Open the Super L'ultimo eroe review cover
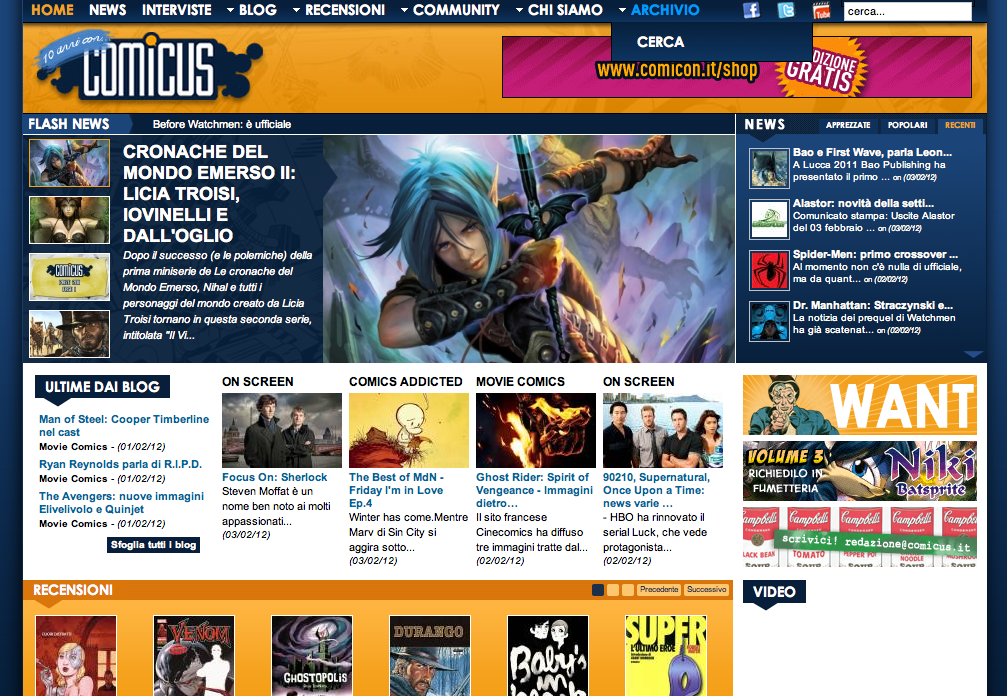The width and height of the screenshot is (1007, 696). (x=666, y=656)
